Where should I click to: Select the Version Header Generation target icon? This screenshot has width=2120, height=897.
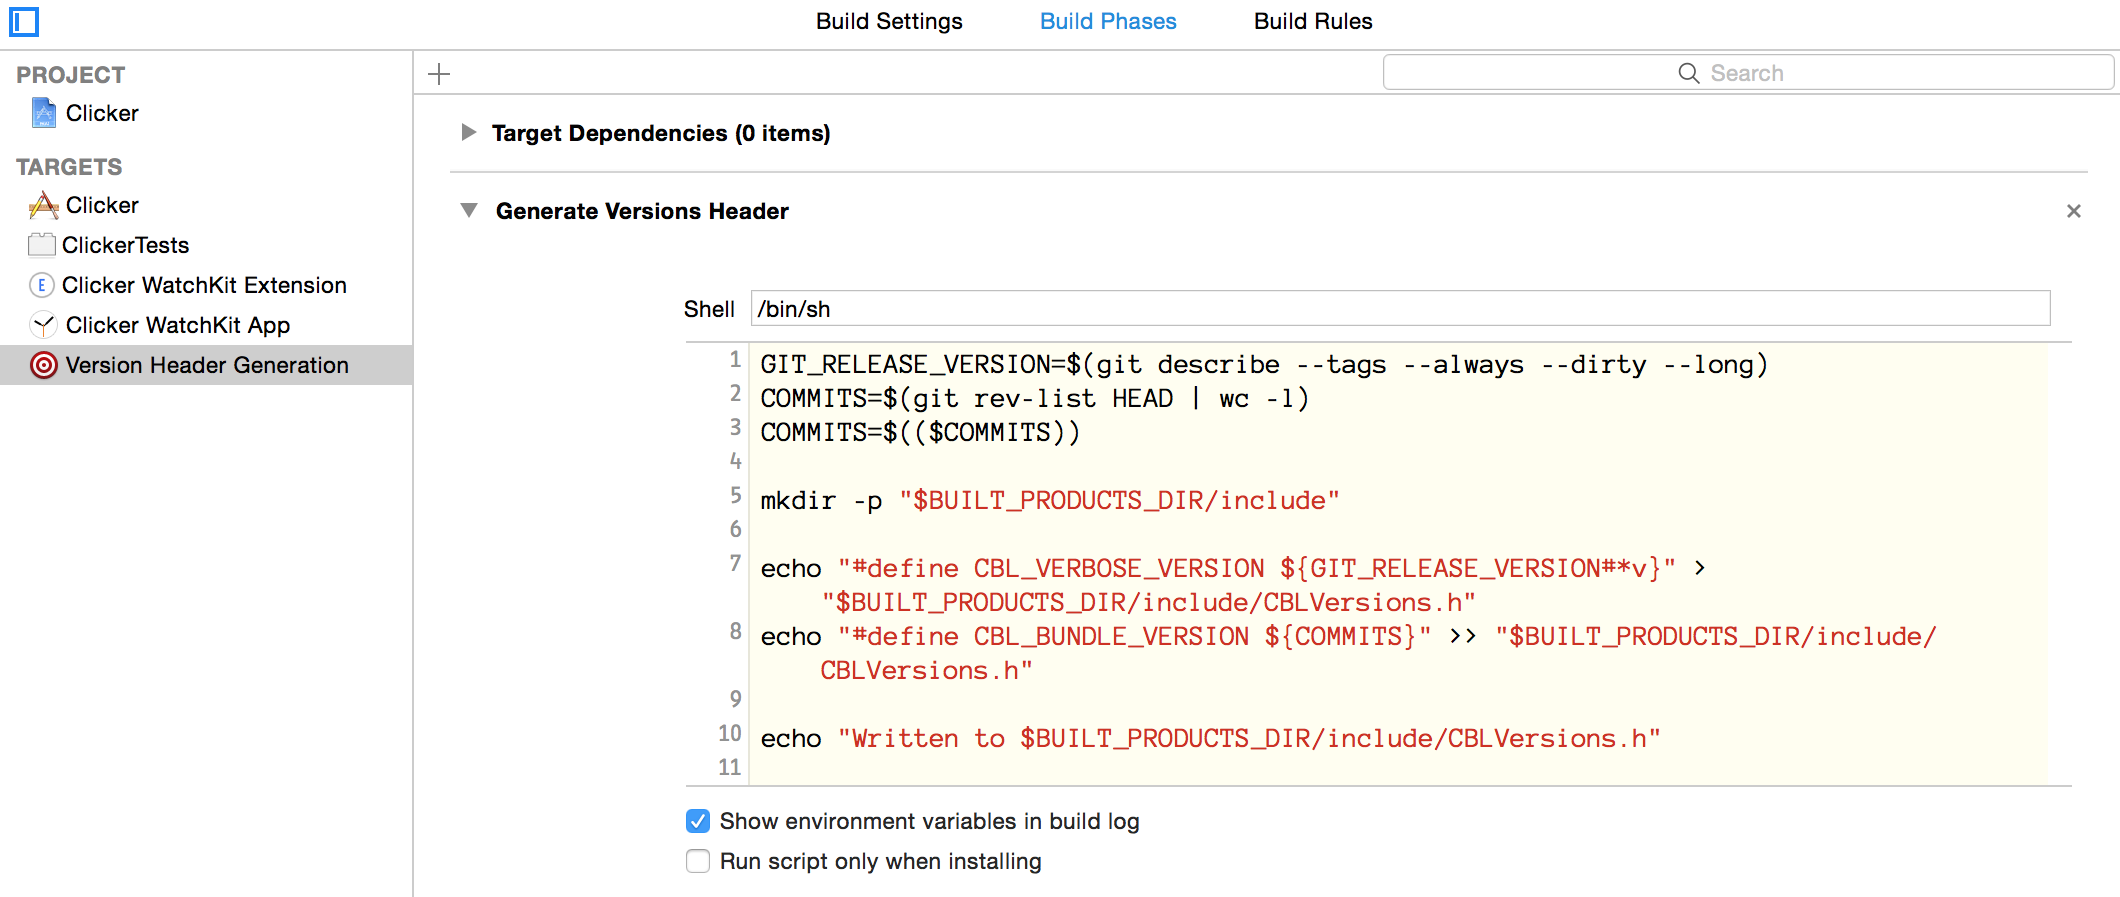(44, 365)
